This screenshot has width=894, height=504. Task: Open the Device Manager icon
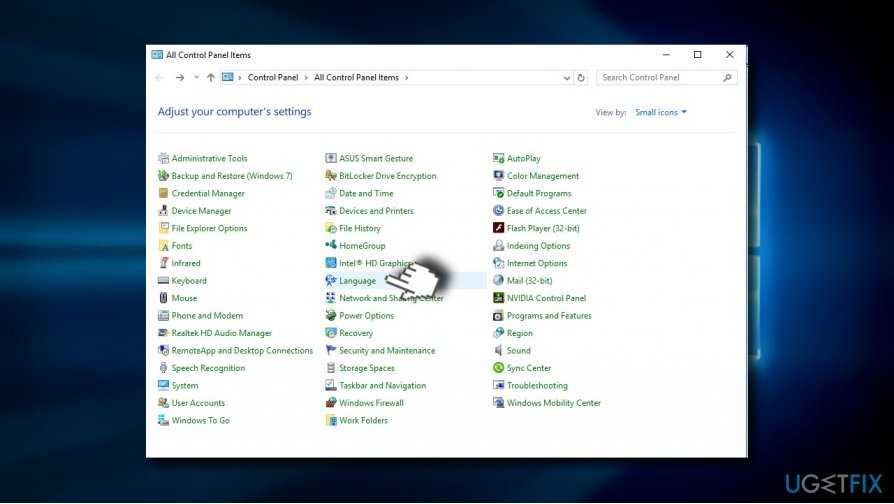(x=164, y=211)
